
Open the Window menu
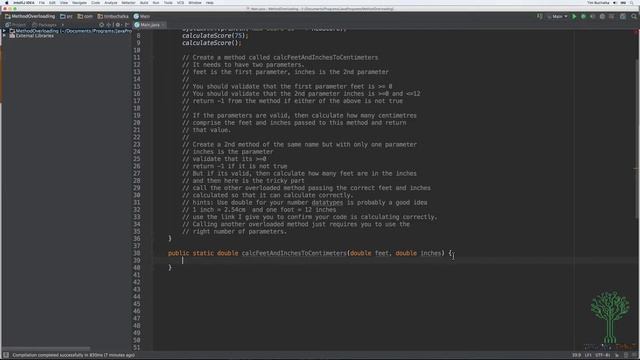click(x=195, y=2)
